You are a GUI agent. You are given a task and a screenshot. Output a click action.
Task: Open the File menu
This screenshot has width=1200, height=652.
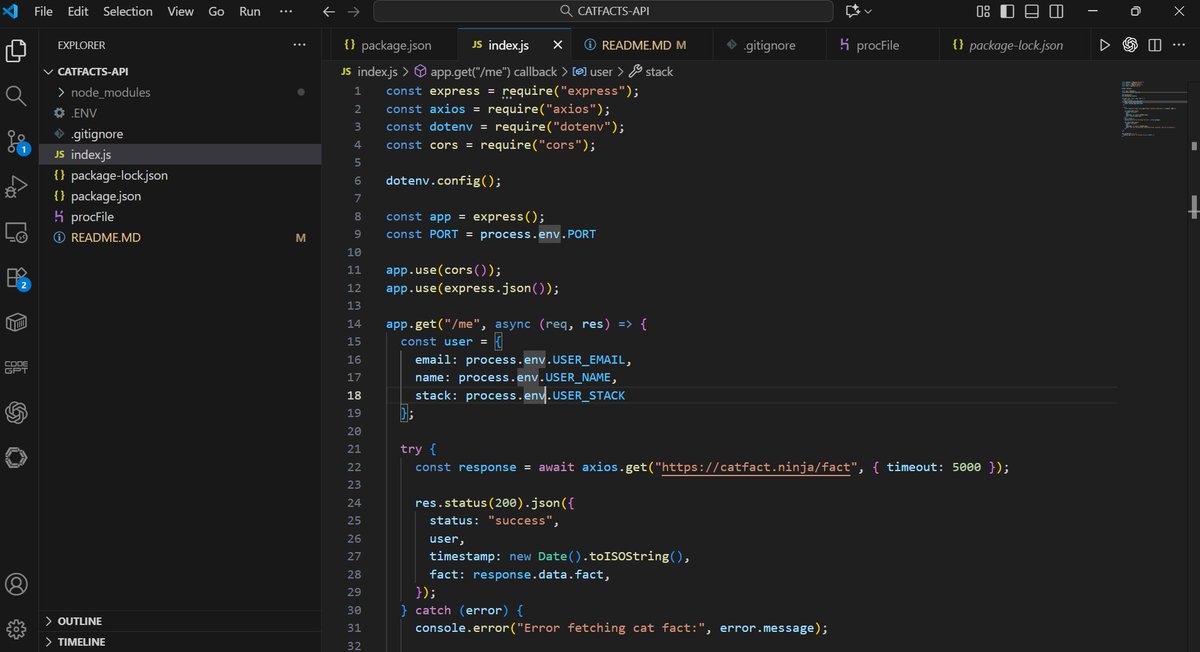pos(43,12)
